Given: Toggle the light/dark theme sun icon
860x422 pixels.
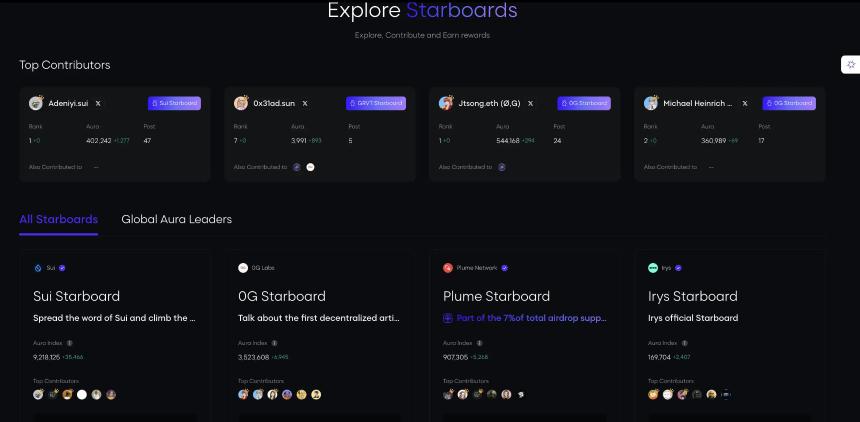Looking at the screenshot, I should pos(851,65).
